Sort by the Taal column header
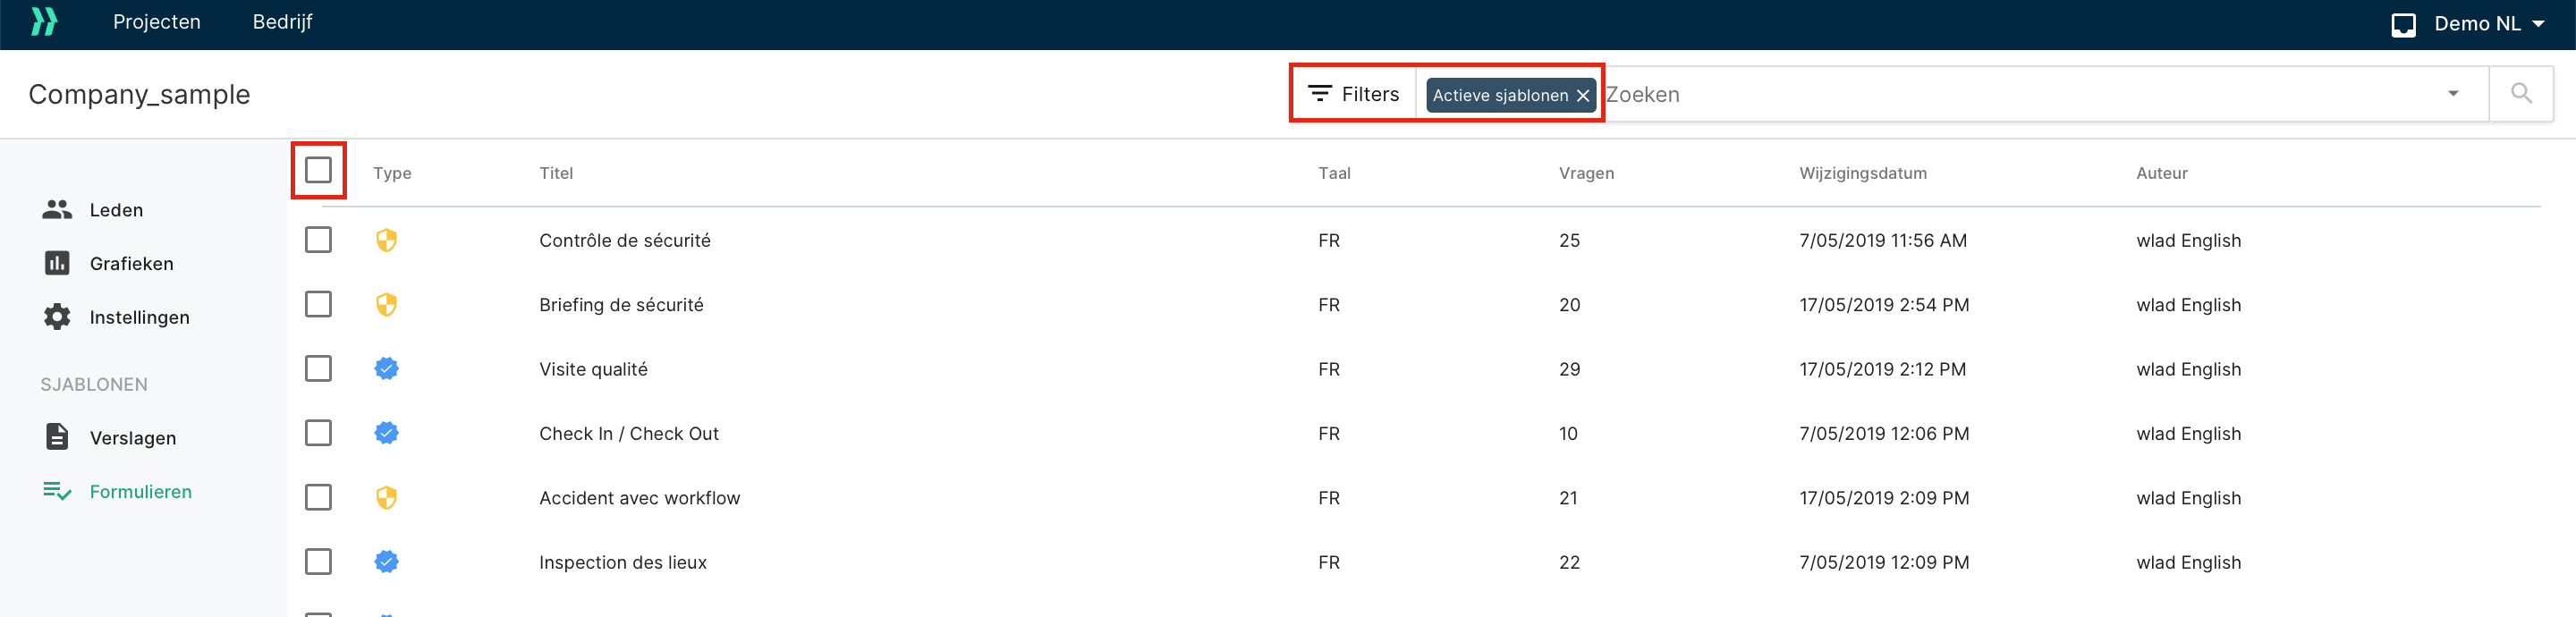This screenshot has height=617, width=2576. click(x=1334, y=173)
